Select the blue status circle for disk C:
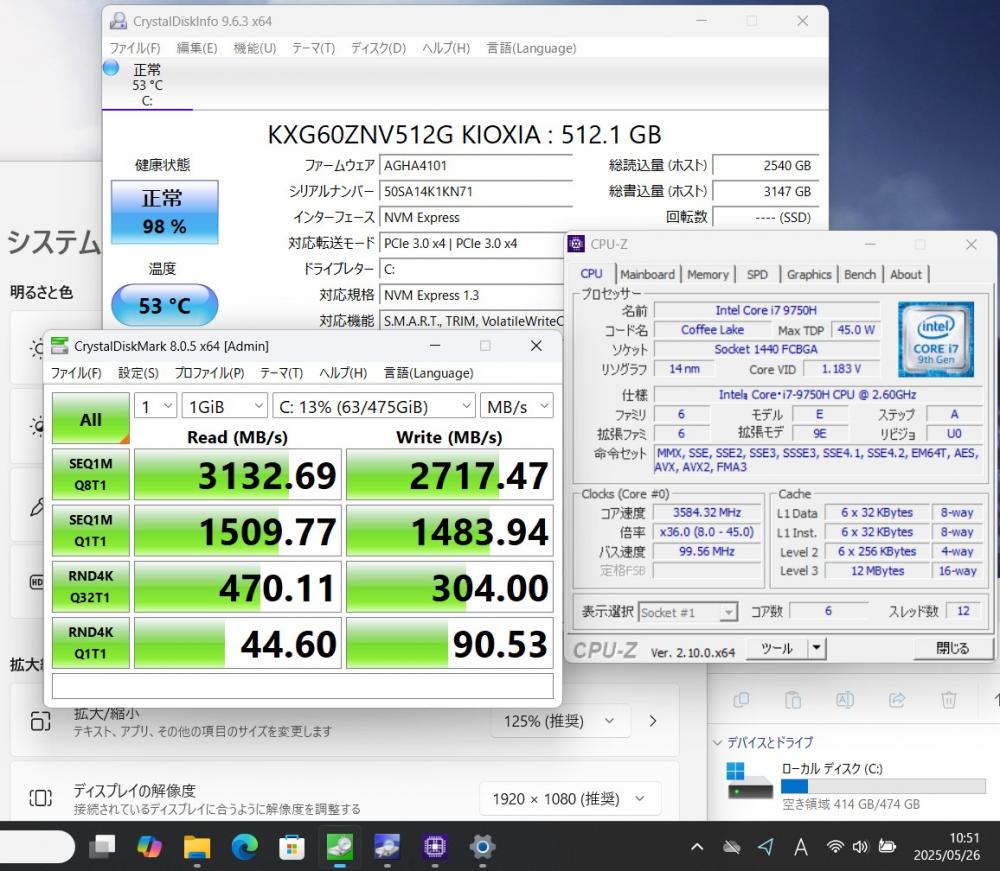Viewport: 1000px width, 871px height. click(111, 68)
